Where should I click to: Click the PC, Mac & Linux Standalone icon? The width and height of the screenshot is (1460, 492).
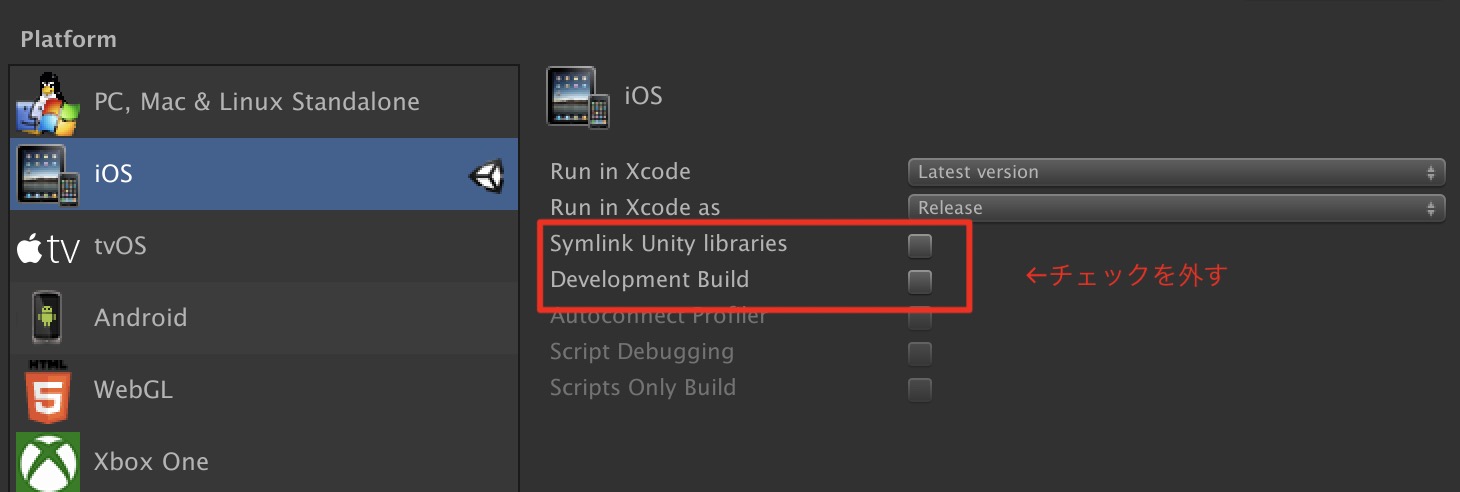point(47,104)
